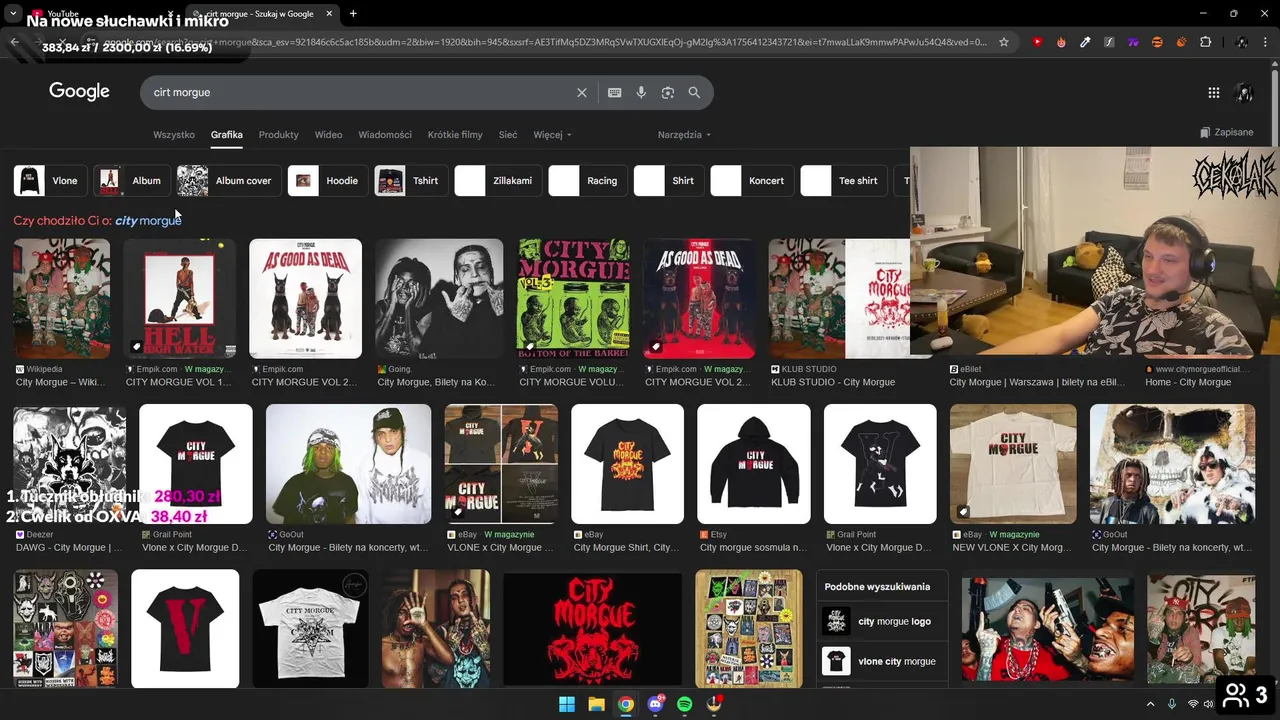
Task: Select the Zillakami filter chip
Action: coord(498,181)
